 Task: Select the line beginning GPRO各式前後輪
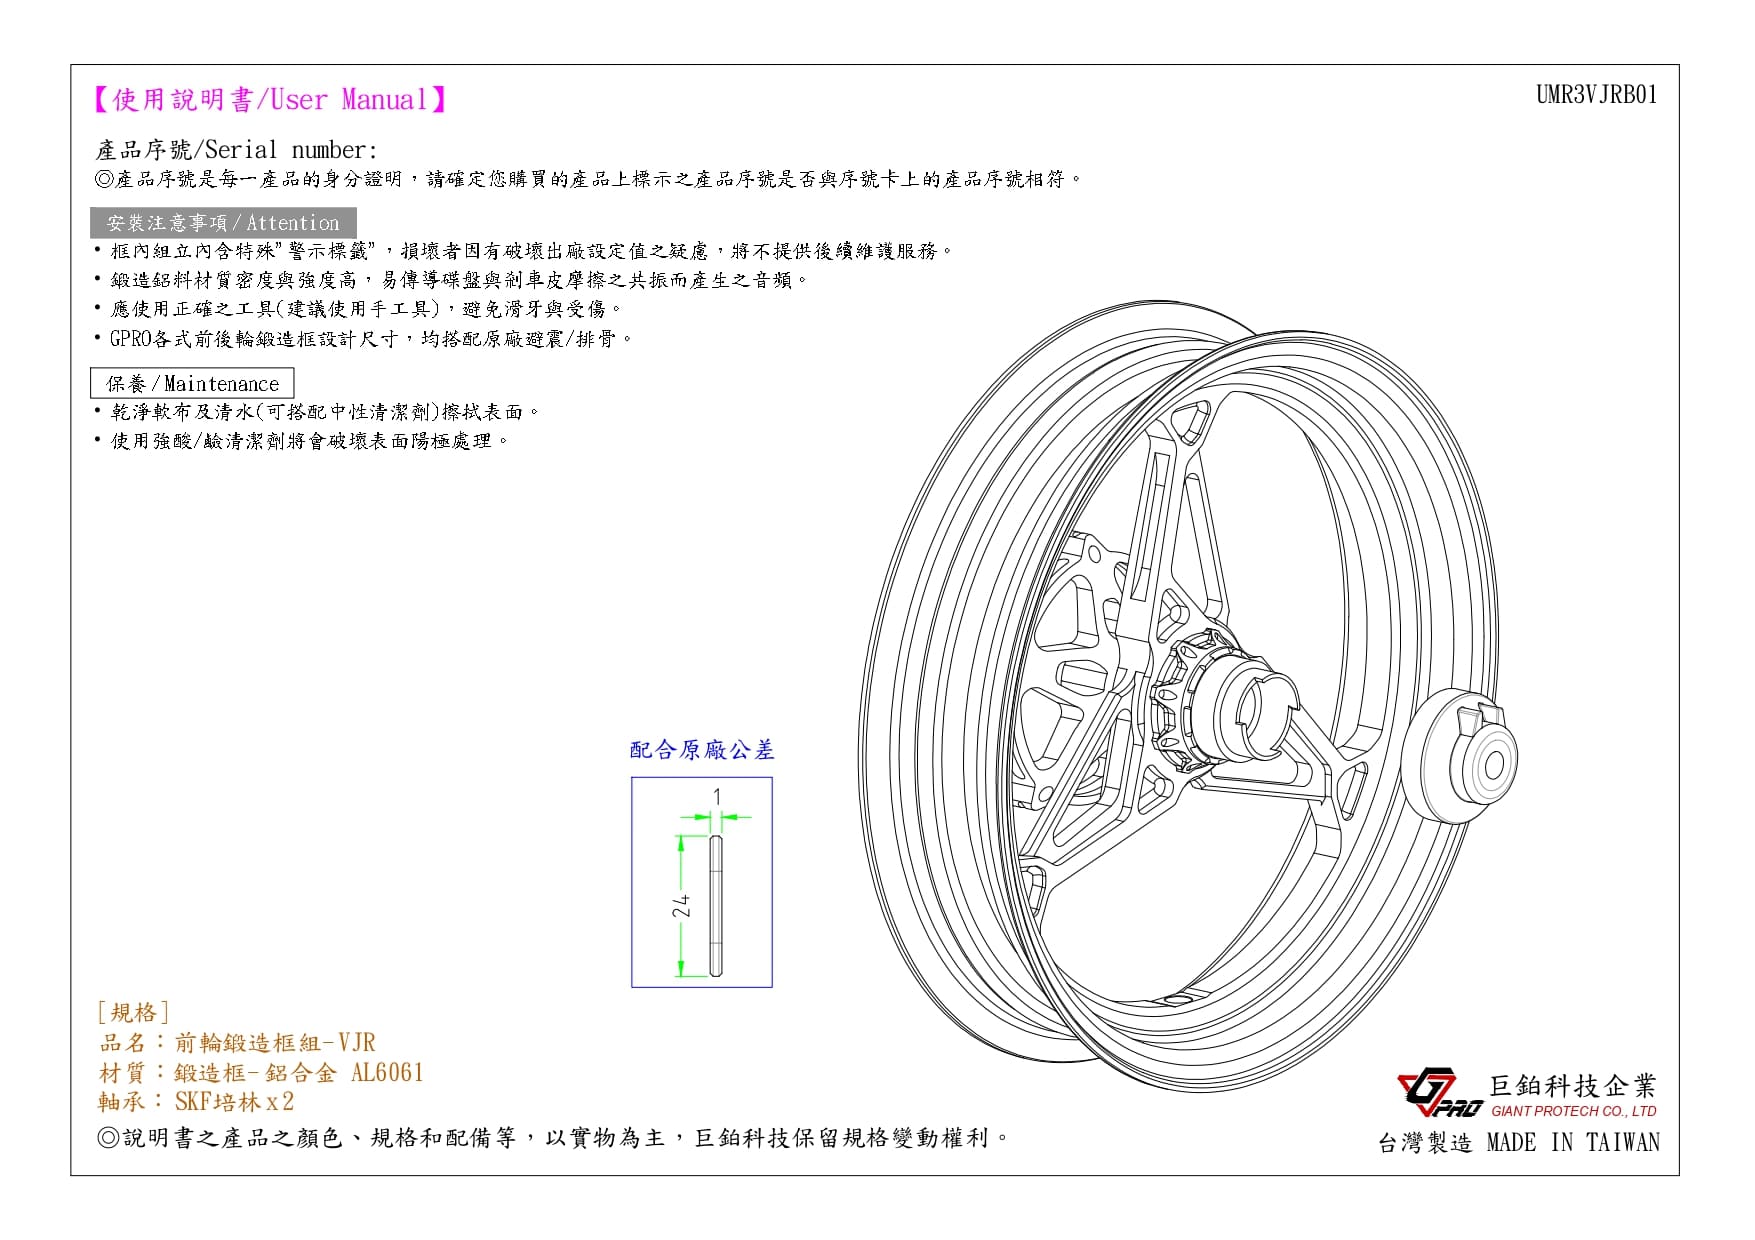pos(363,339)
